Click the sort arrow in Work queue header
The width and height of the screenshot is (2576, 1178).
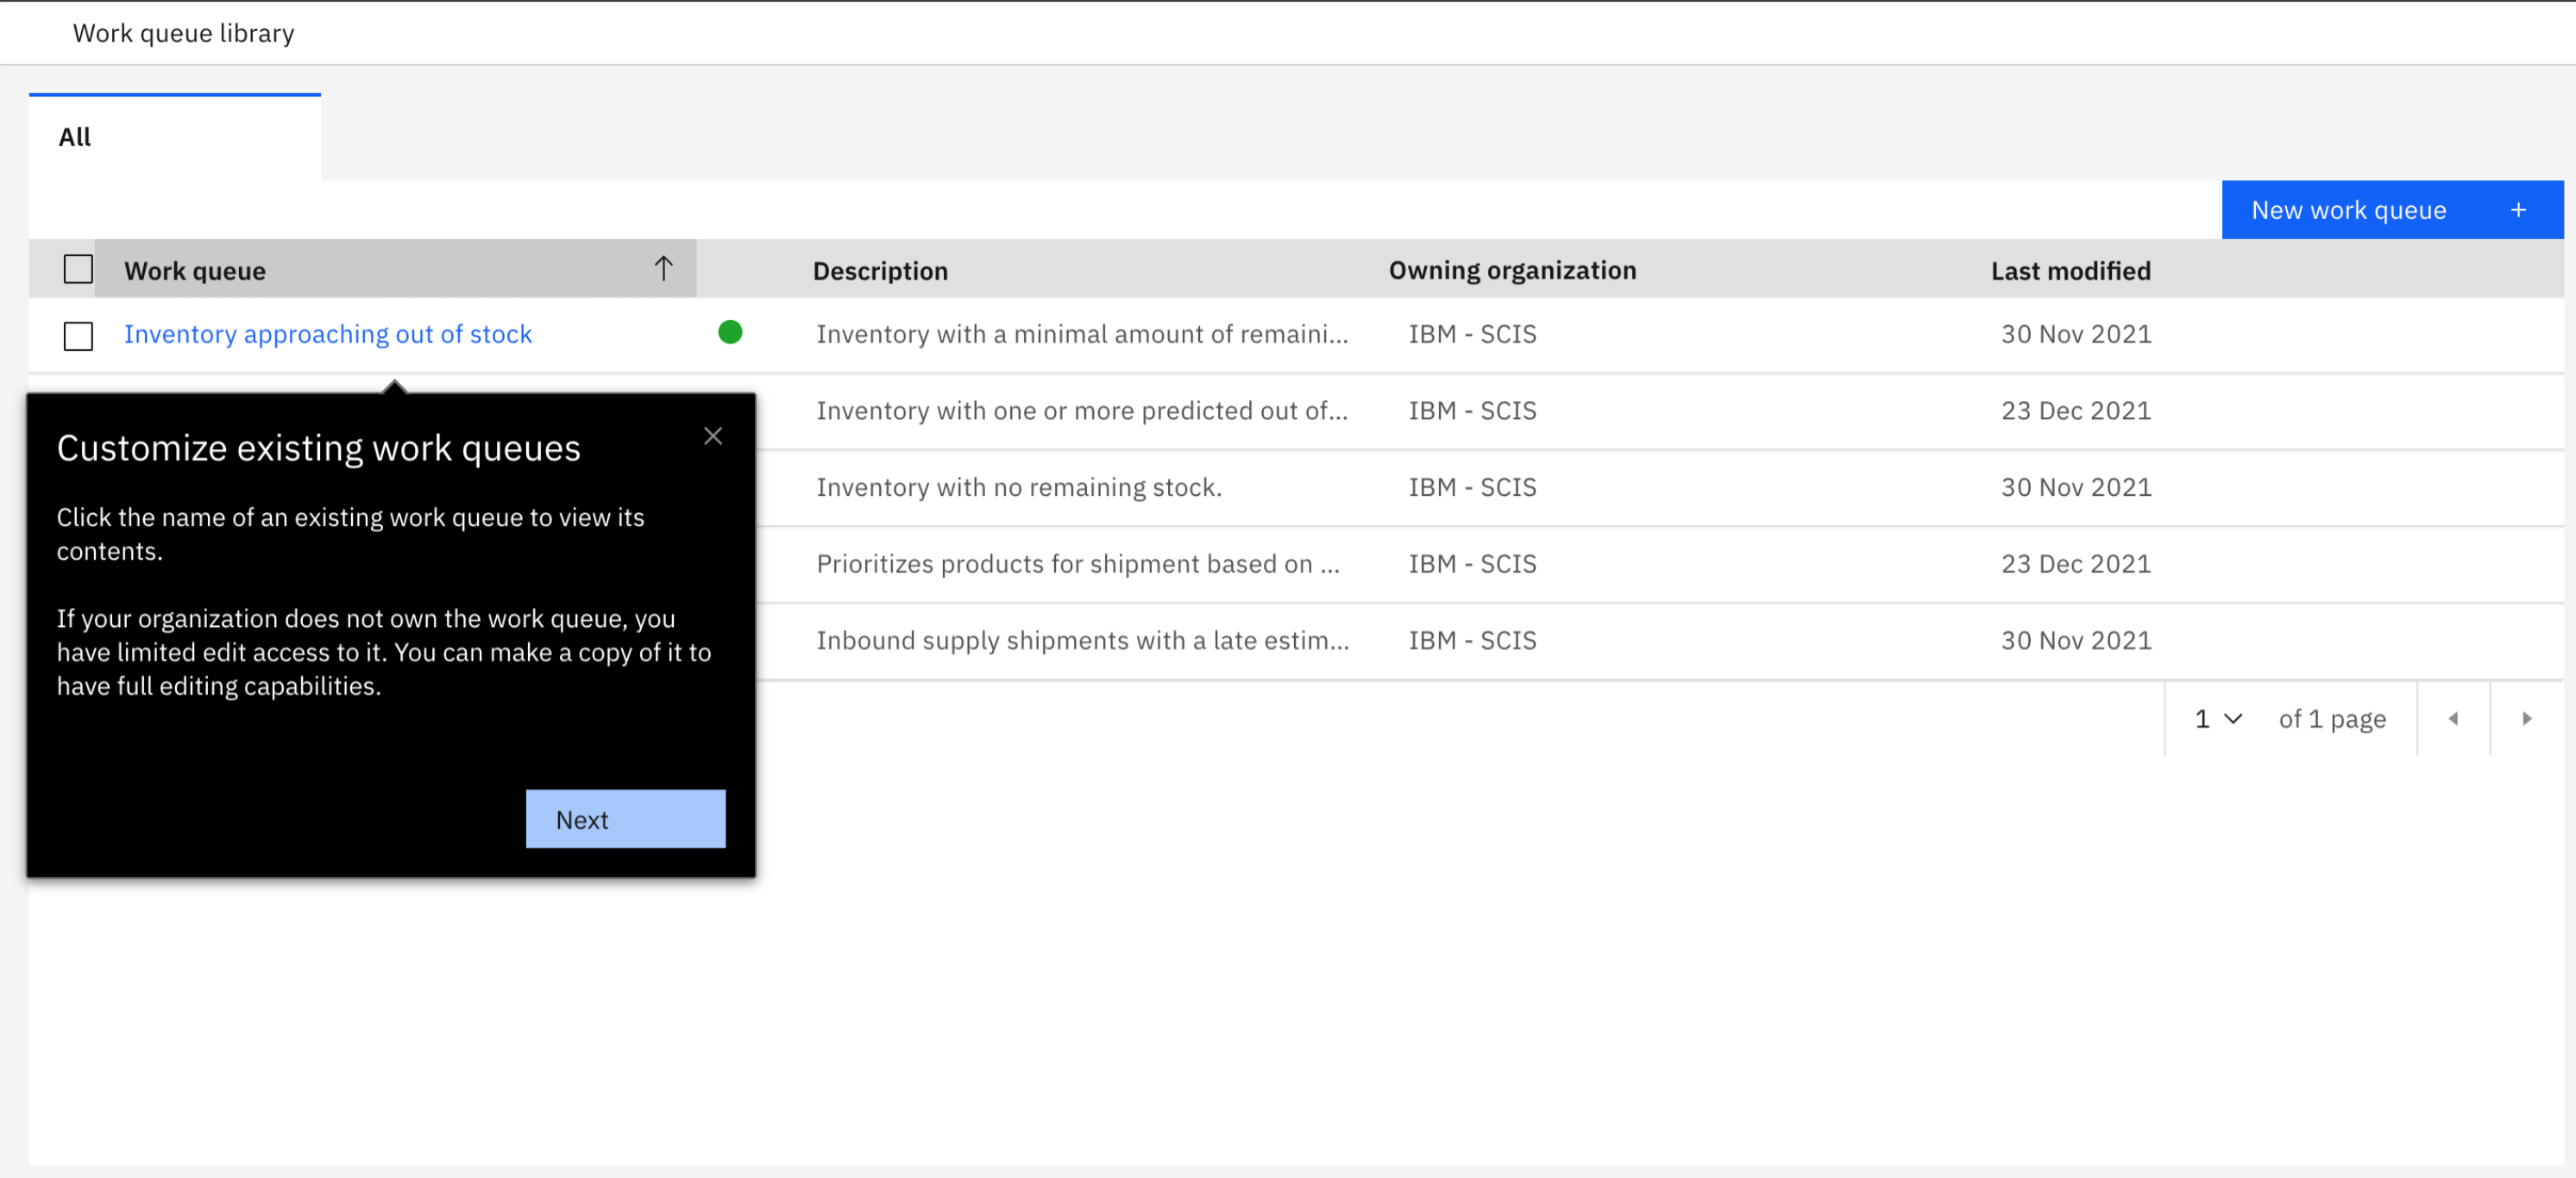tap(663, 268)
